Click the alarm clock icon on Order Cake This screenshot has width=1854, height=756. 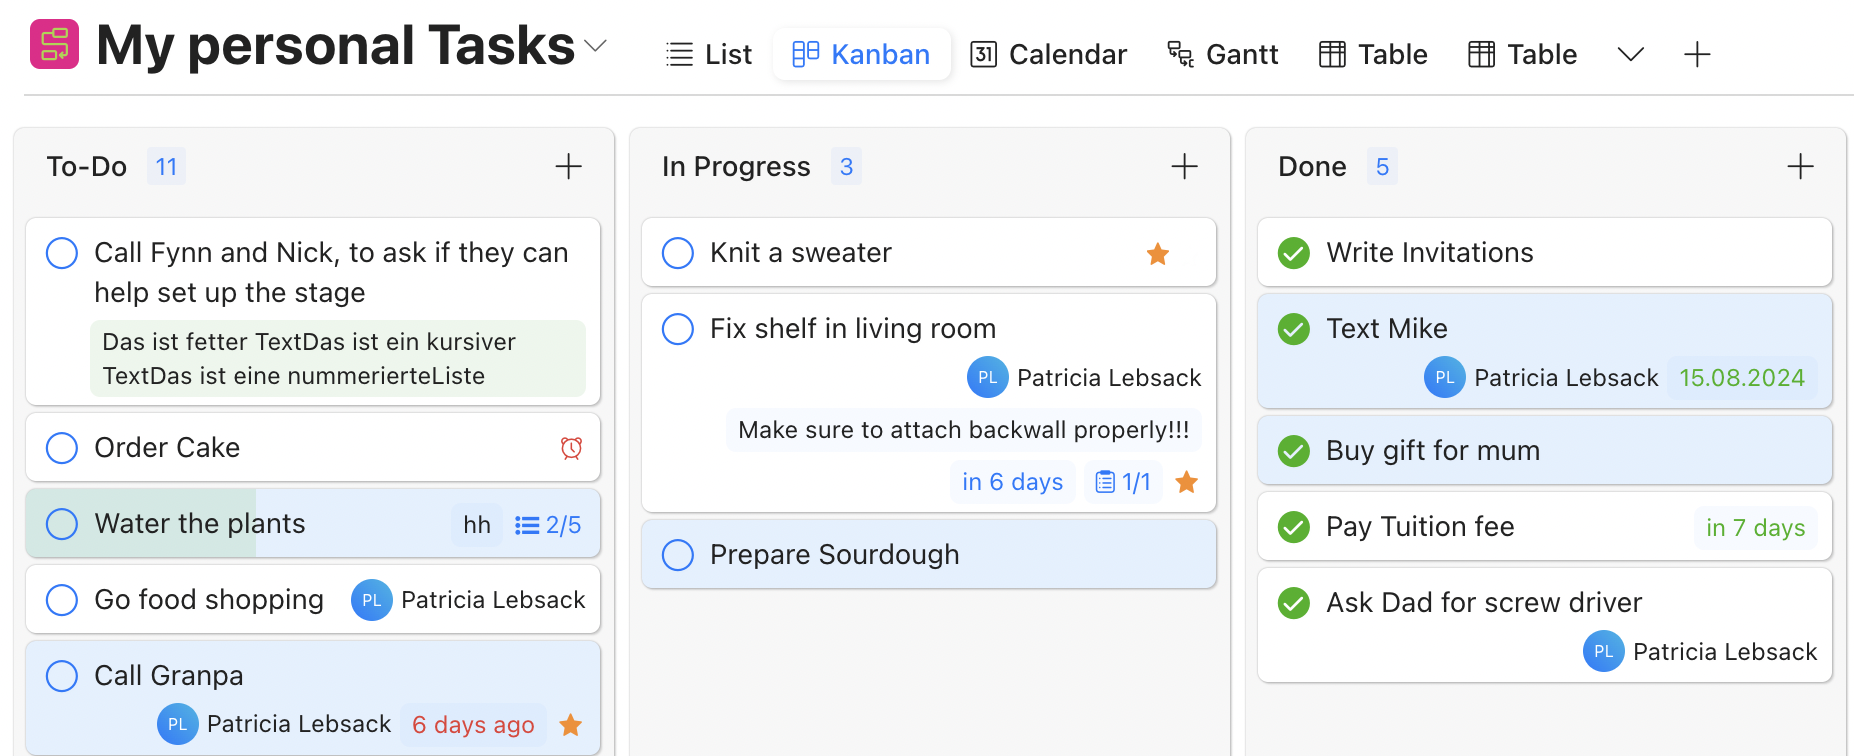click(571, 448)
